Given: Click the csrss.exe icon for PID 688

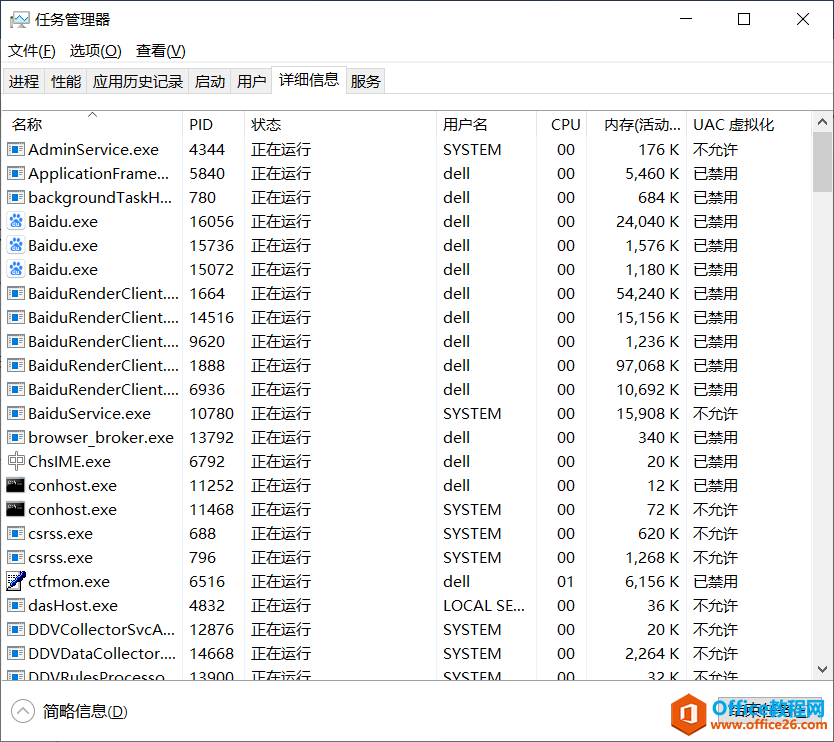Looking at the screenshot, I should point(16,533).
